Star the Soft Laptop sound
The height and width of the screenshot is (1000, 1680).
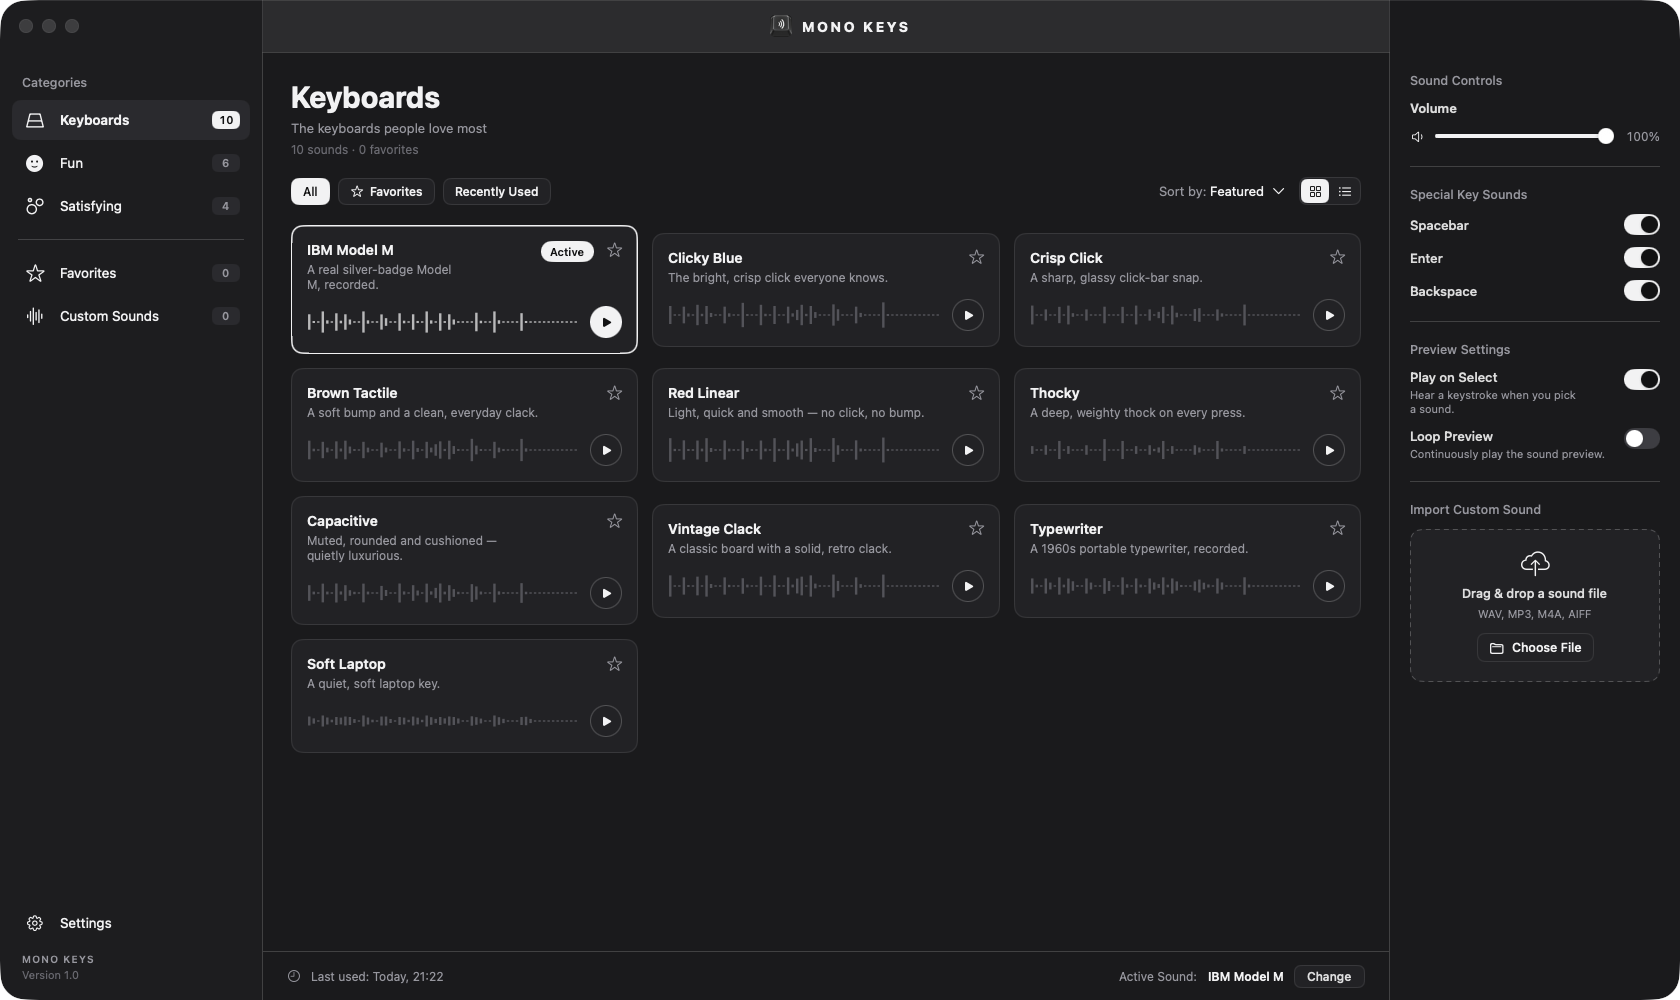615,664
